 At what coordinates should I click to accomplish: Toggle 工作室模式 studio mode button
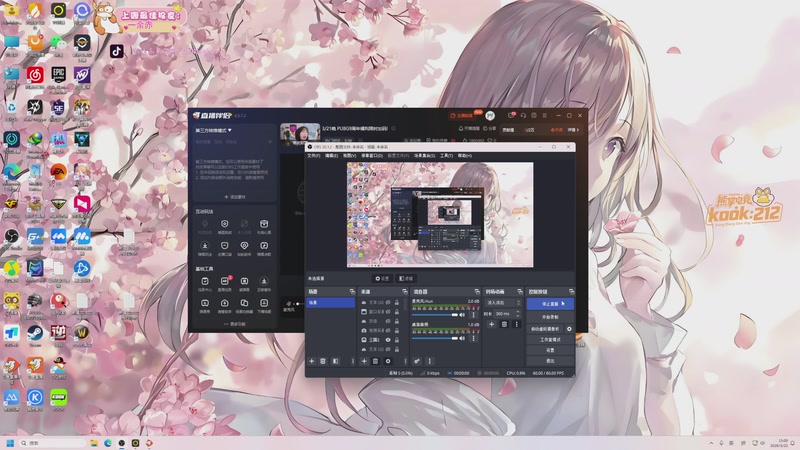(550, 340)
